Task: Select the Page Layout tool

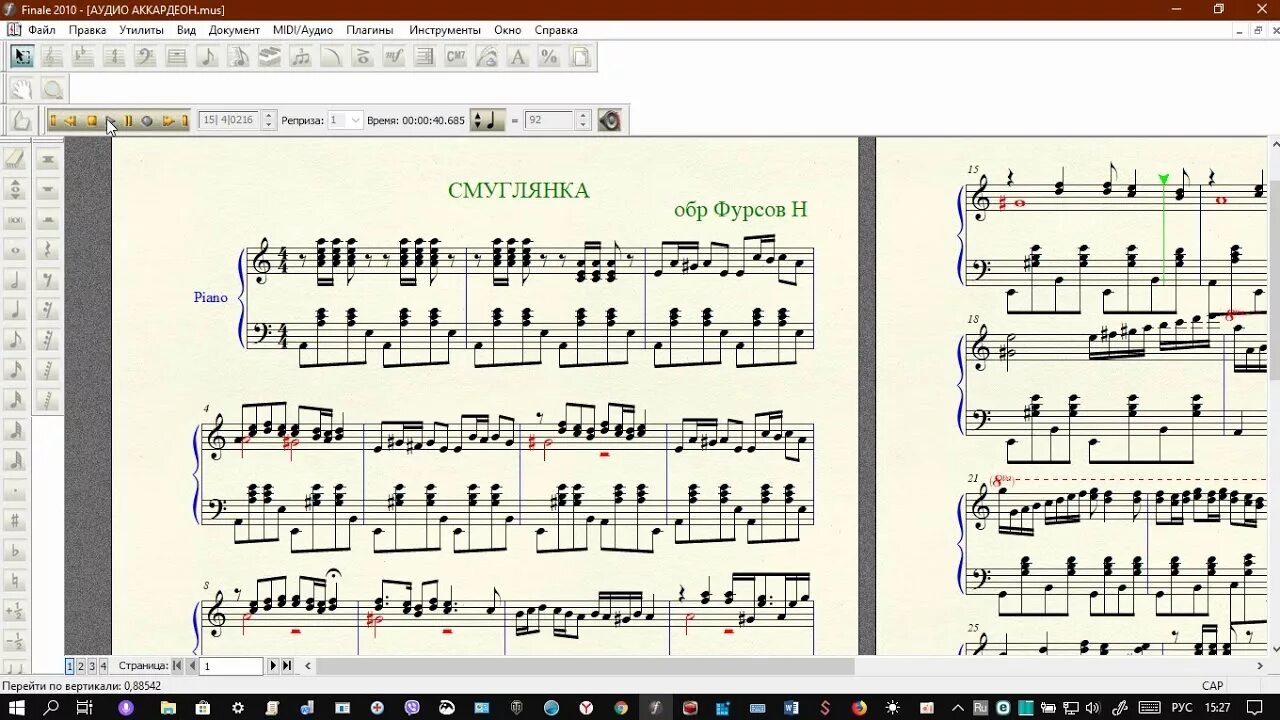Action: pos(579,57)
